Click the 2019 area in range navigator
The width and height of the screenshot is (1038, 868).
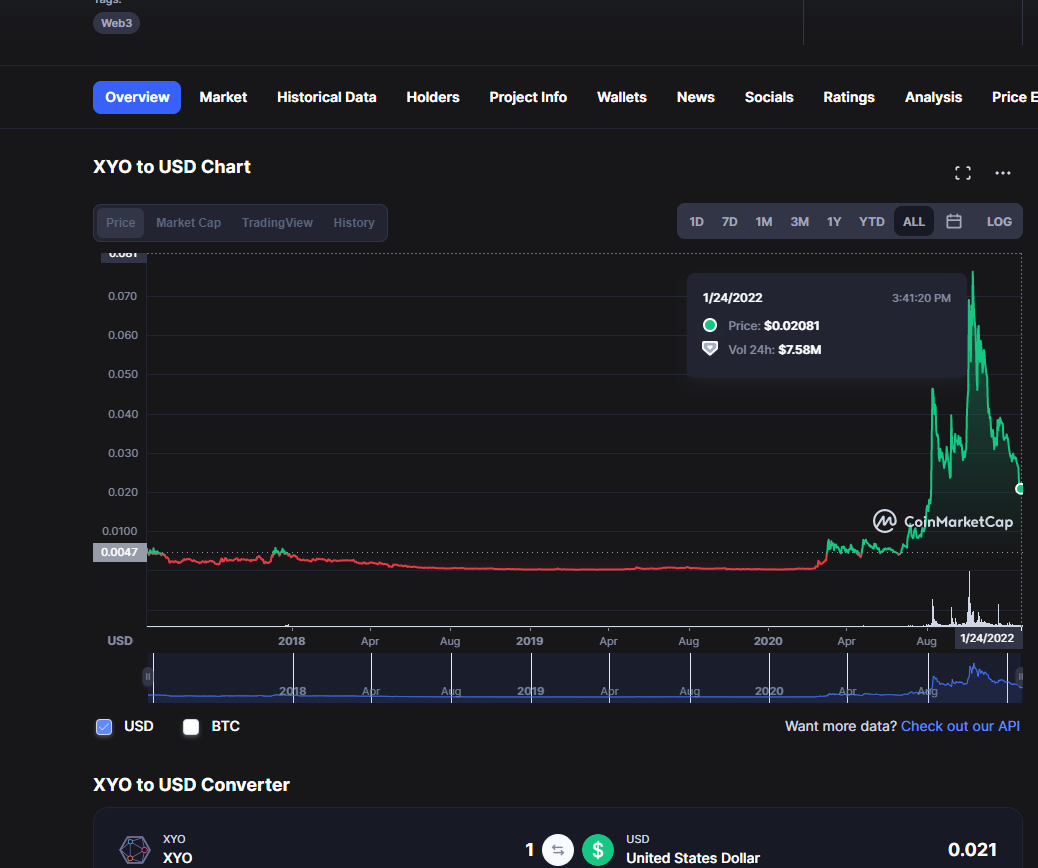tap(530, 691)
